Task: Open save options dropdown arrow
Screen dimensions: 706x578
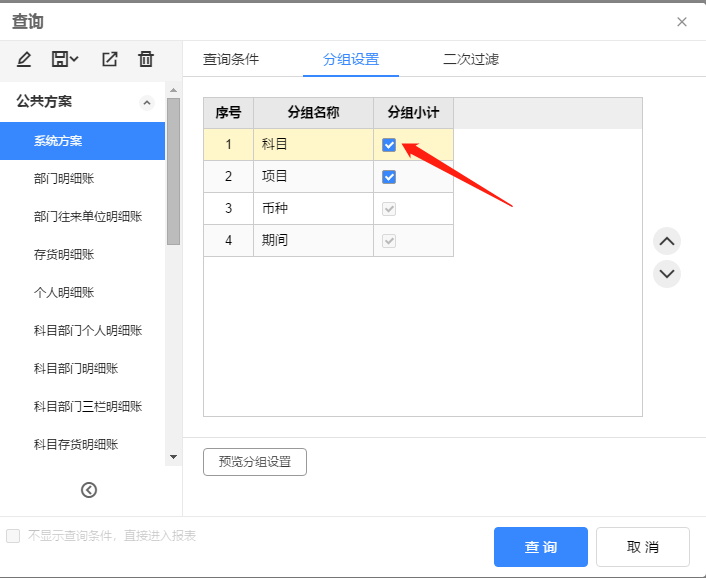Action: click(x=75, y=59)
